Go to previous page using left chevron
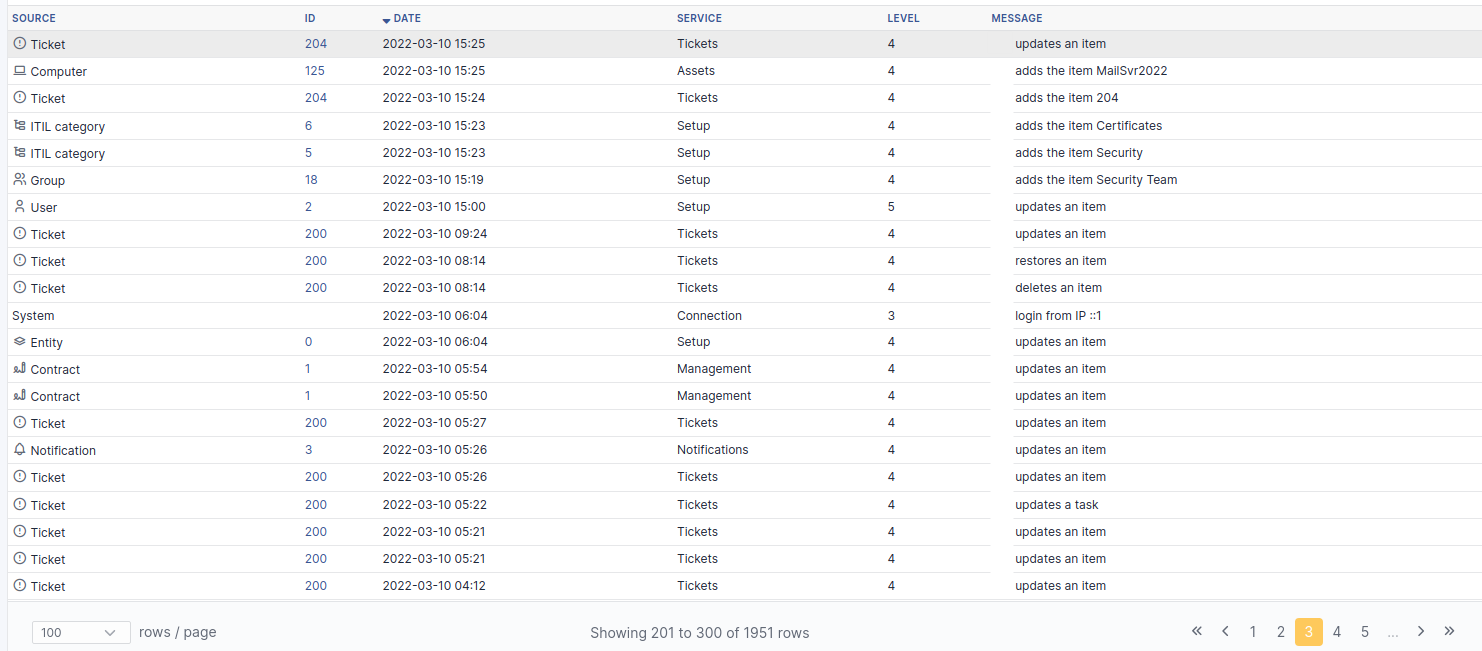1482x651 pixels. tap(1225, 631)
